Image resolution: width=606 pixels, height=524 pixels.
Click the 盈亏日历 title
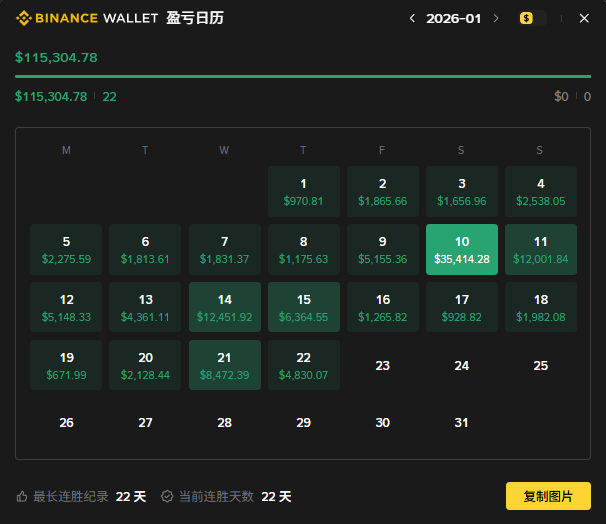195,18
